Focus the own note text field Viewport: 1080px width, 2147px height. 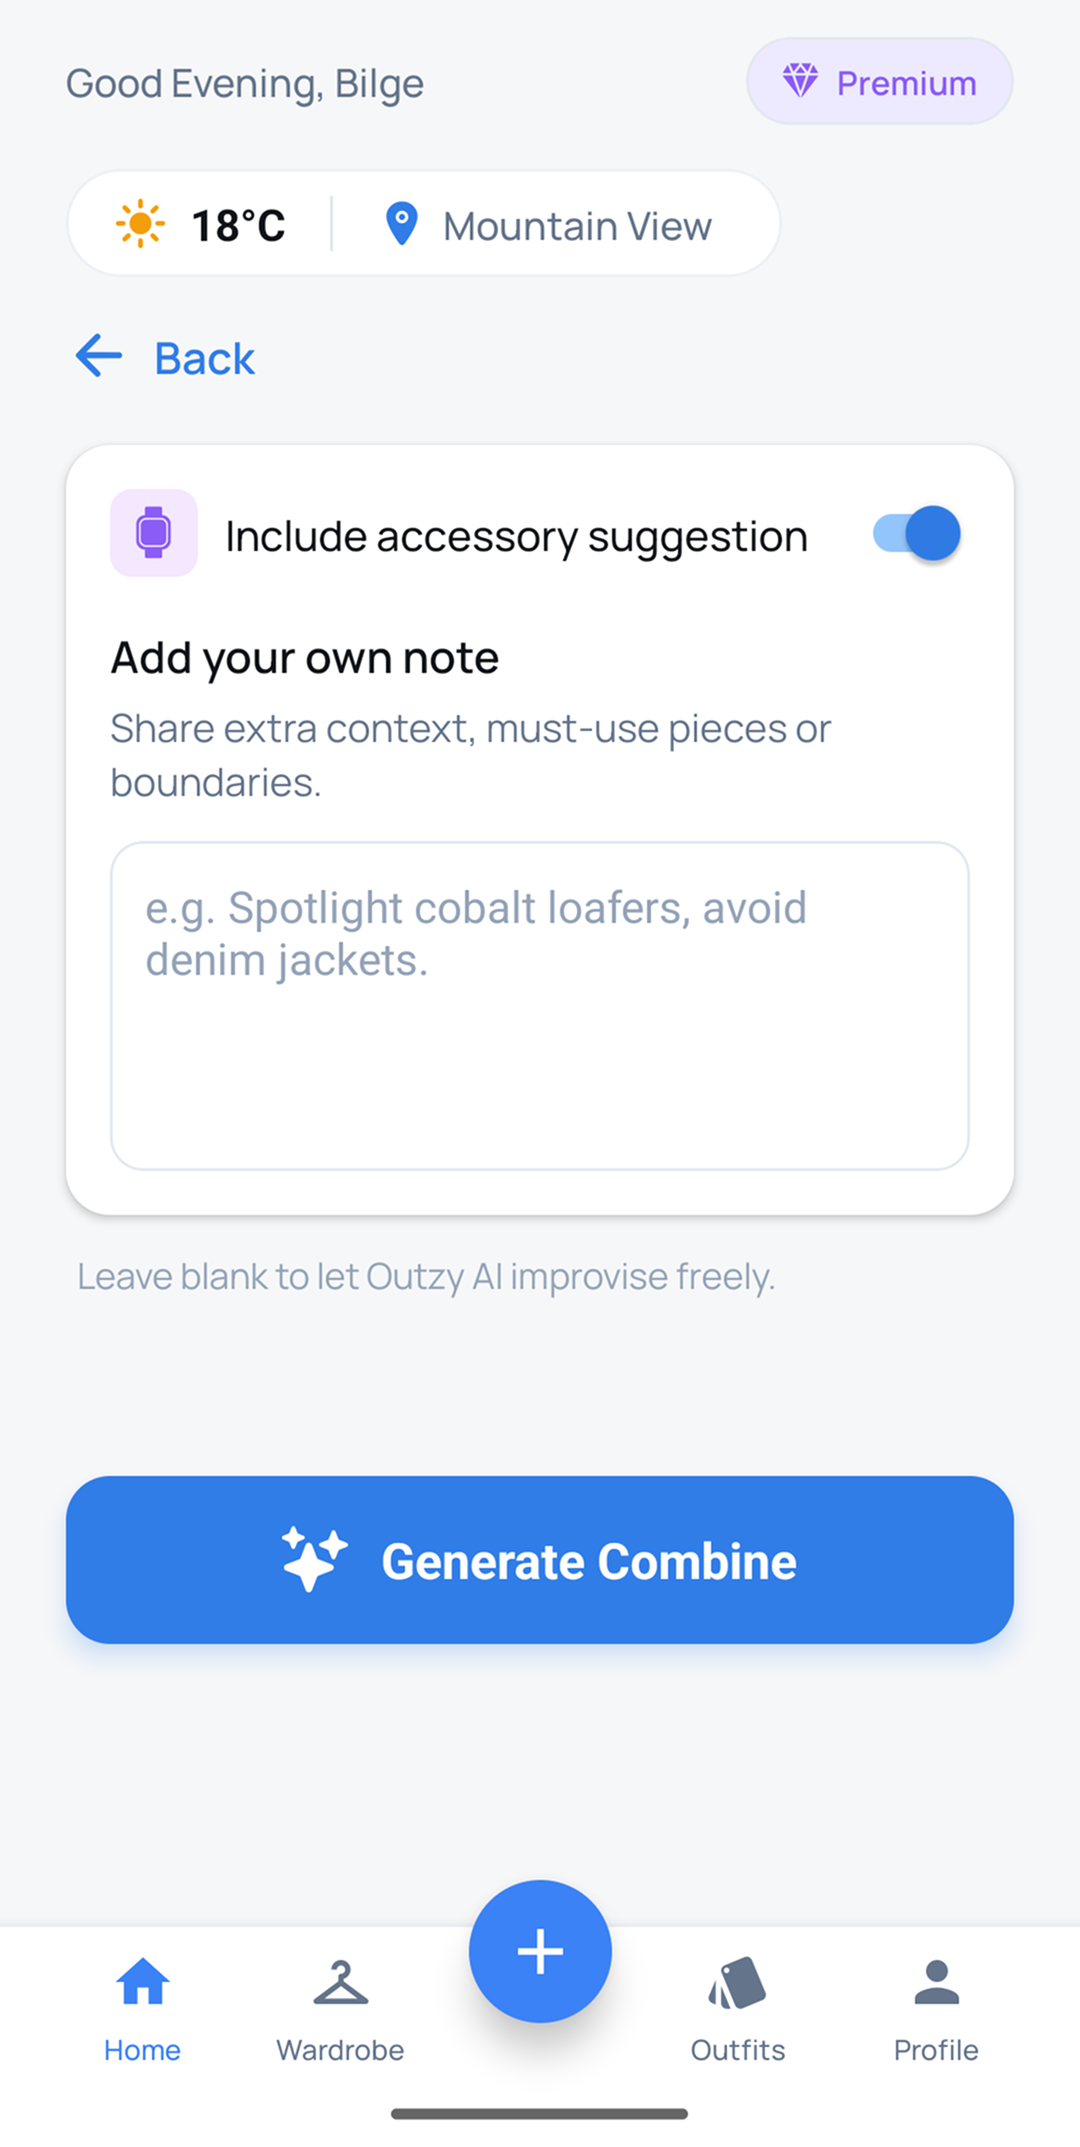[540, 1005]
